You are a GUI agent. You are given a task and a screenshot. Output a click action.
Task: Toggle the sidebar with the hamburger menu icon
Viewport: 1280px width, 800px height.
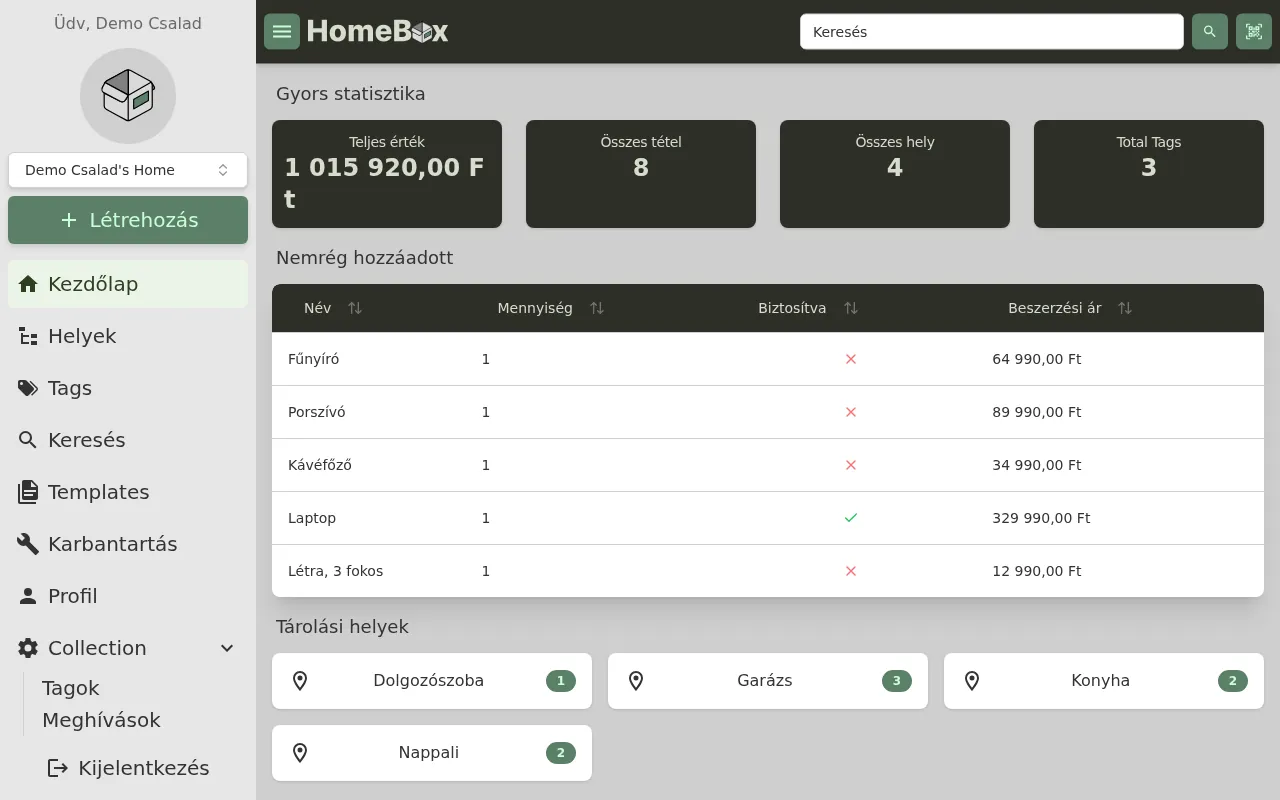(x=282, y=32)
